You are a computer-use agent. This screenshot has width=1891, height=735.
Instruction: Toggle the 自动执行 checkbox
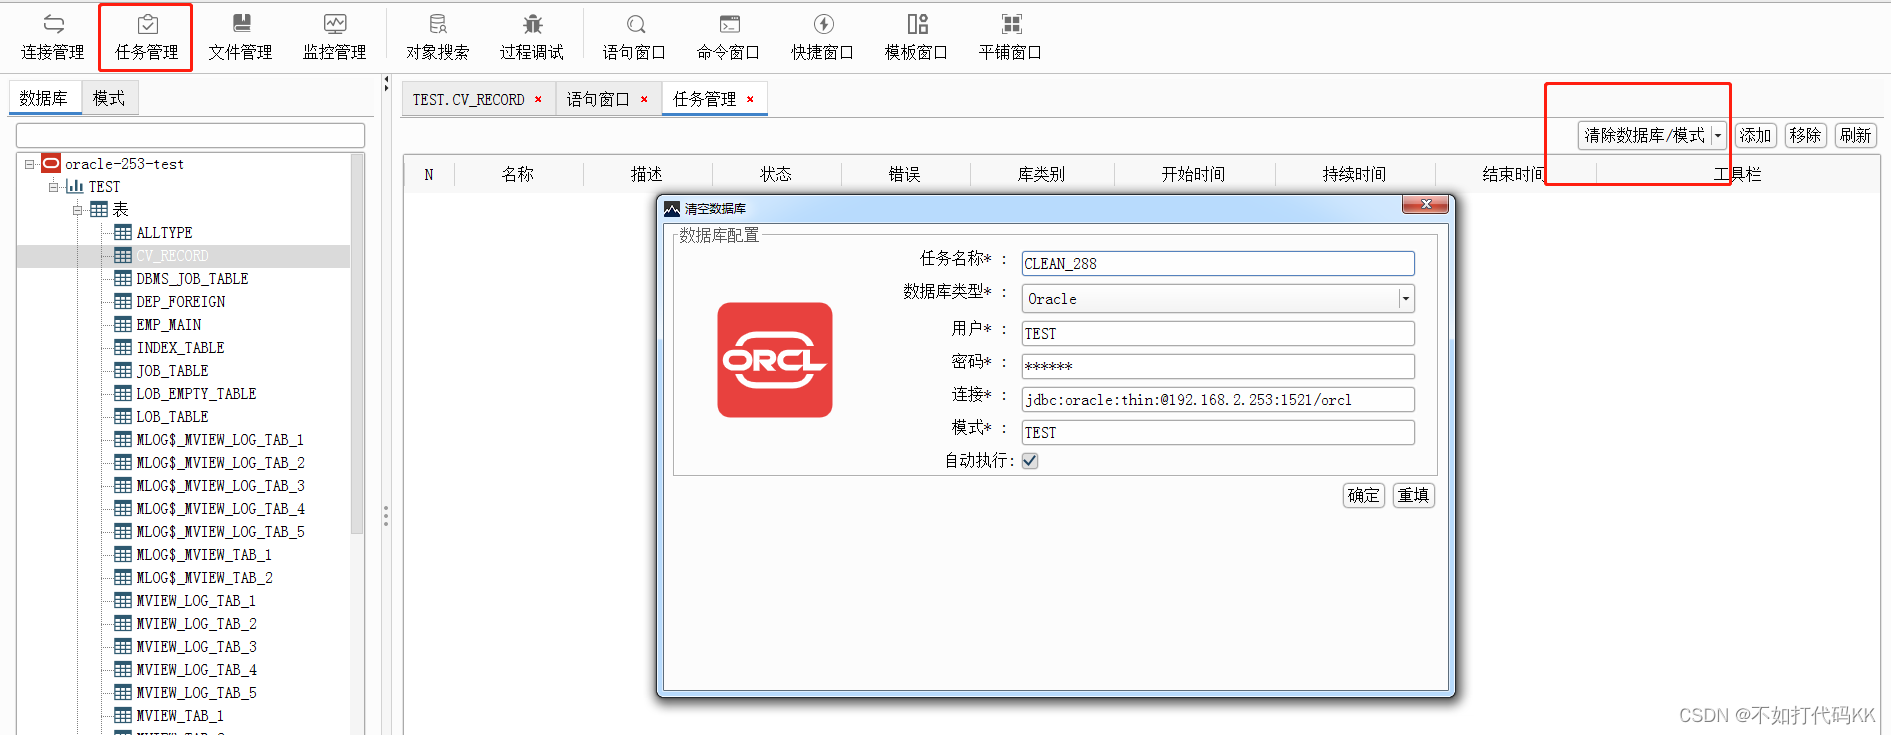pyautogui.click(x=1030, y=461)
